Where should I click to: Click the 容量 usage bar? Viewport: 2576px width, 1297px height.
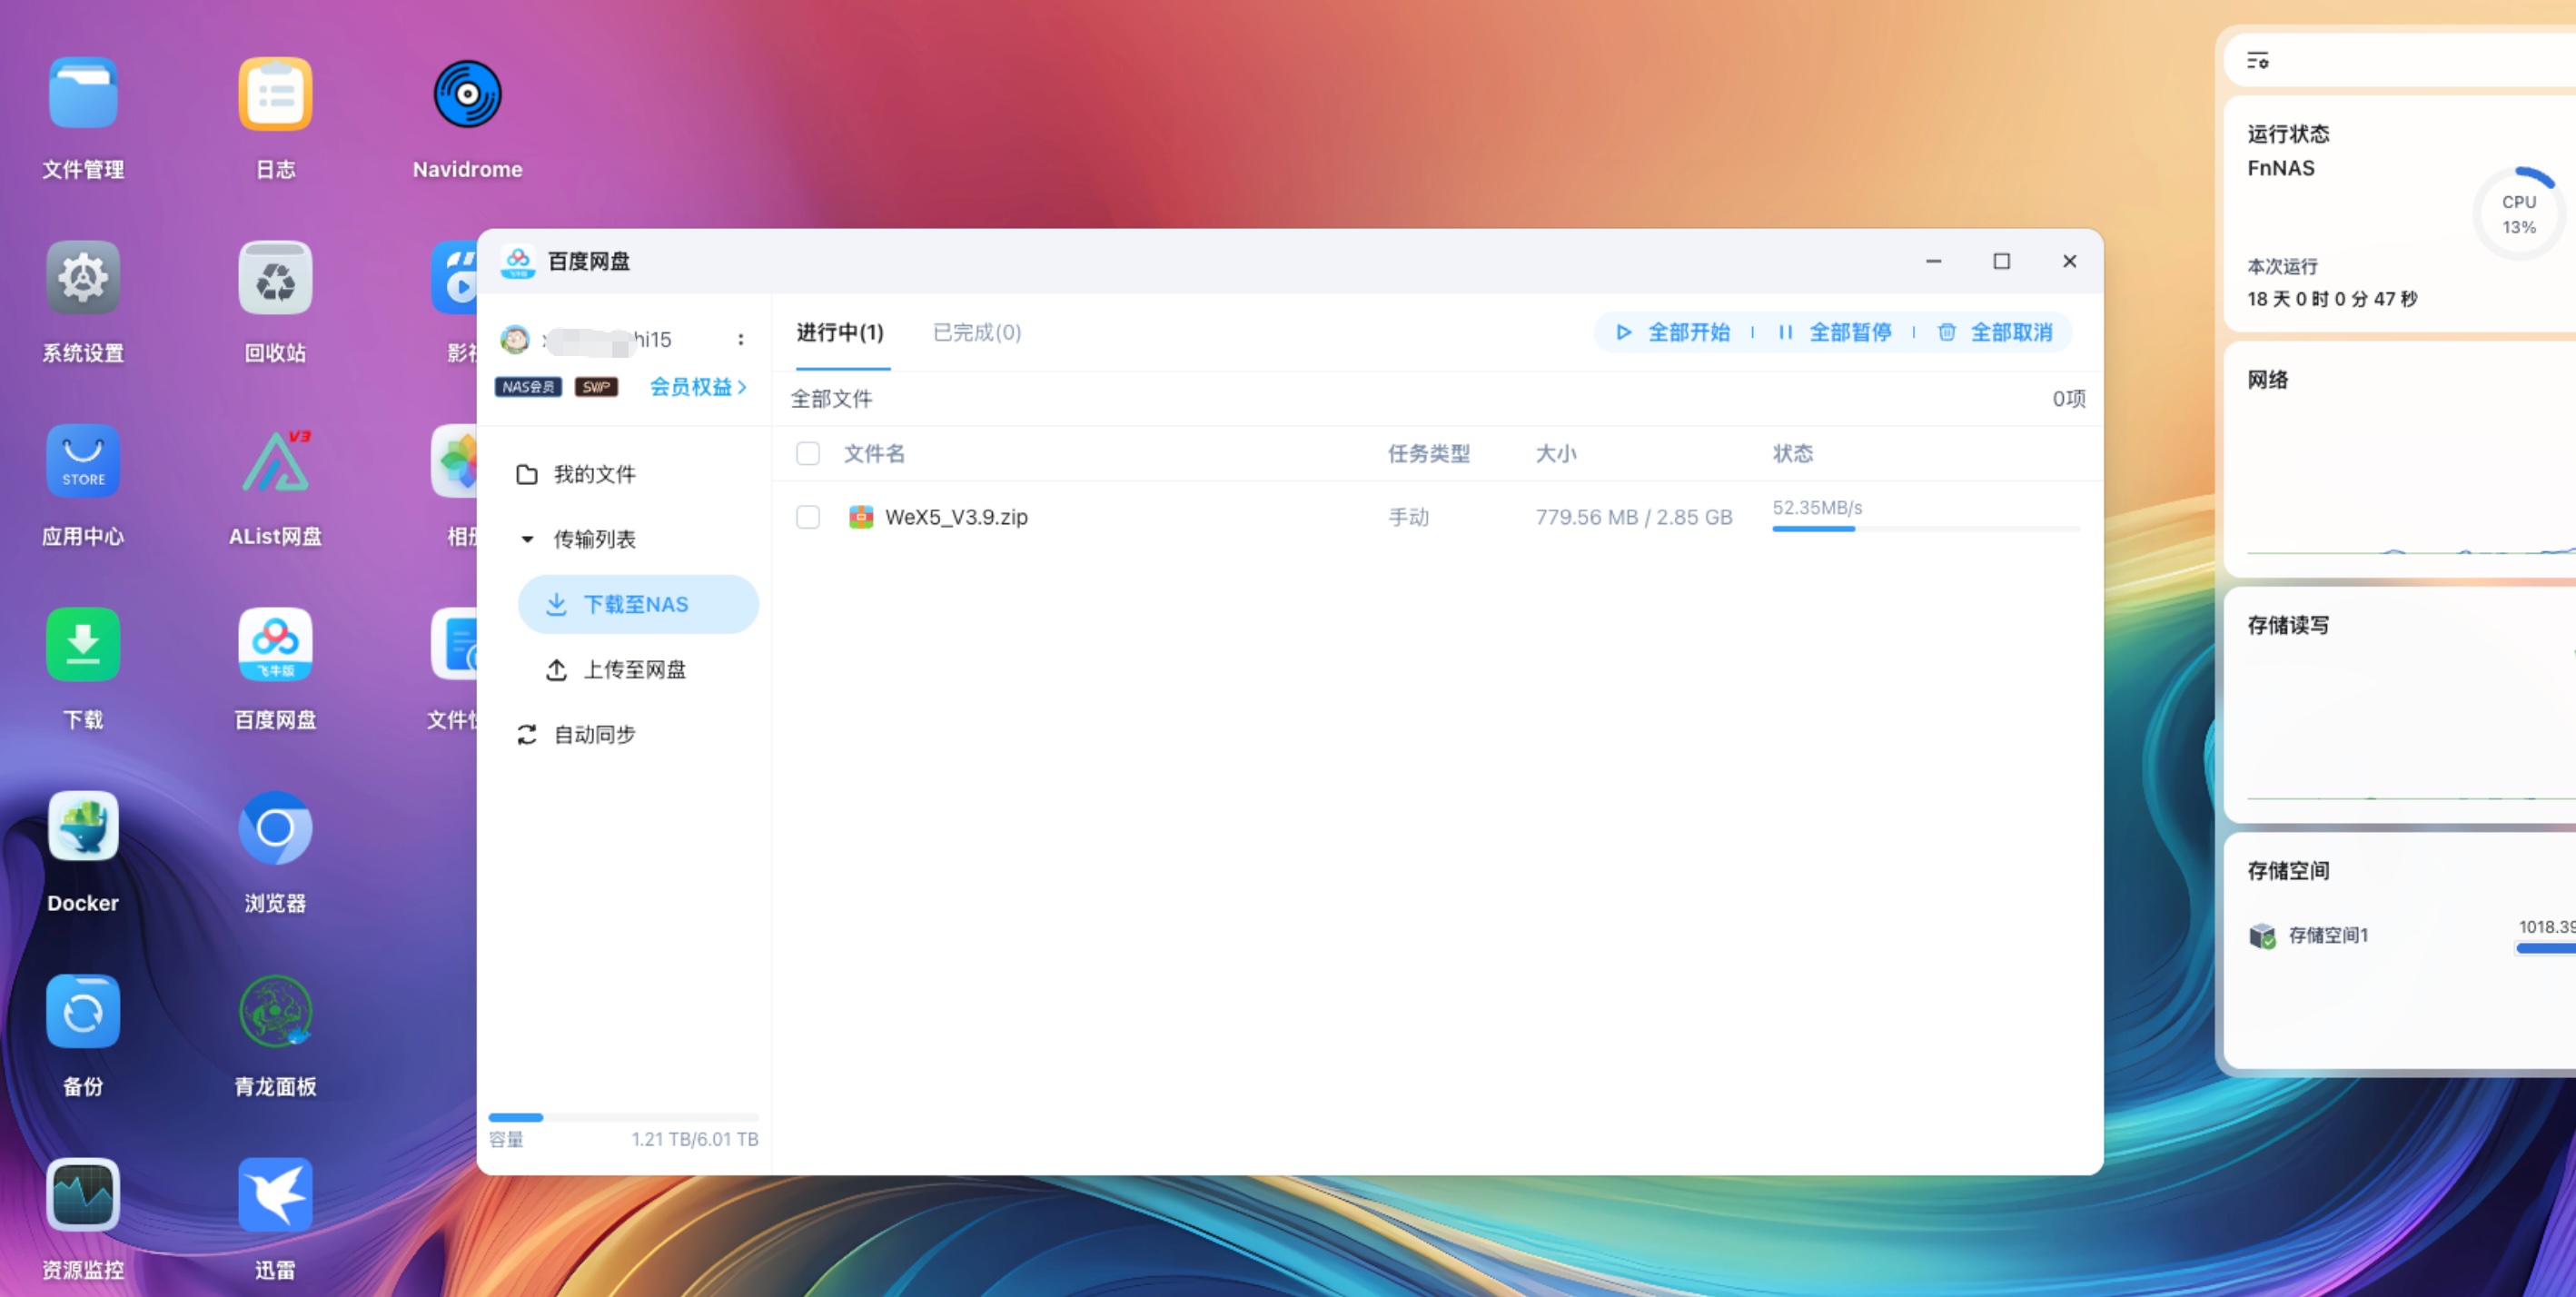[x=623, y=1117]
